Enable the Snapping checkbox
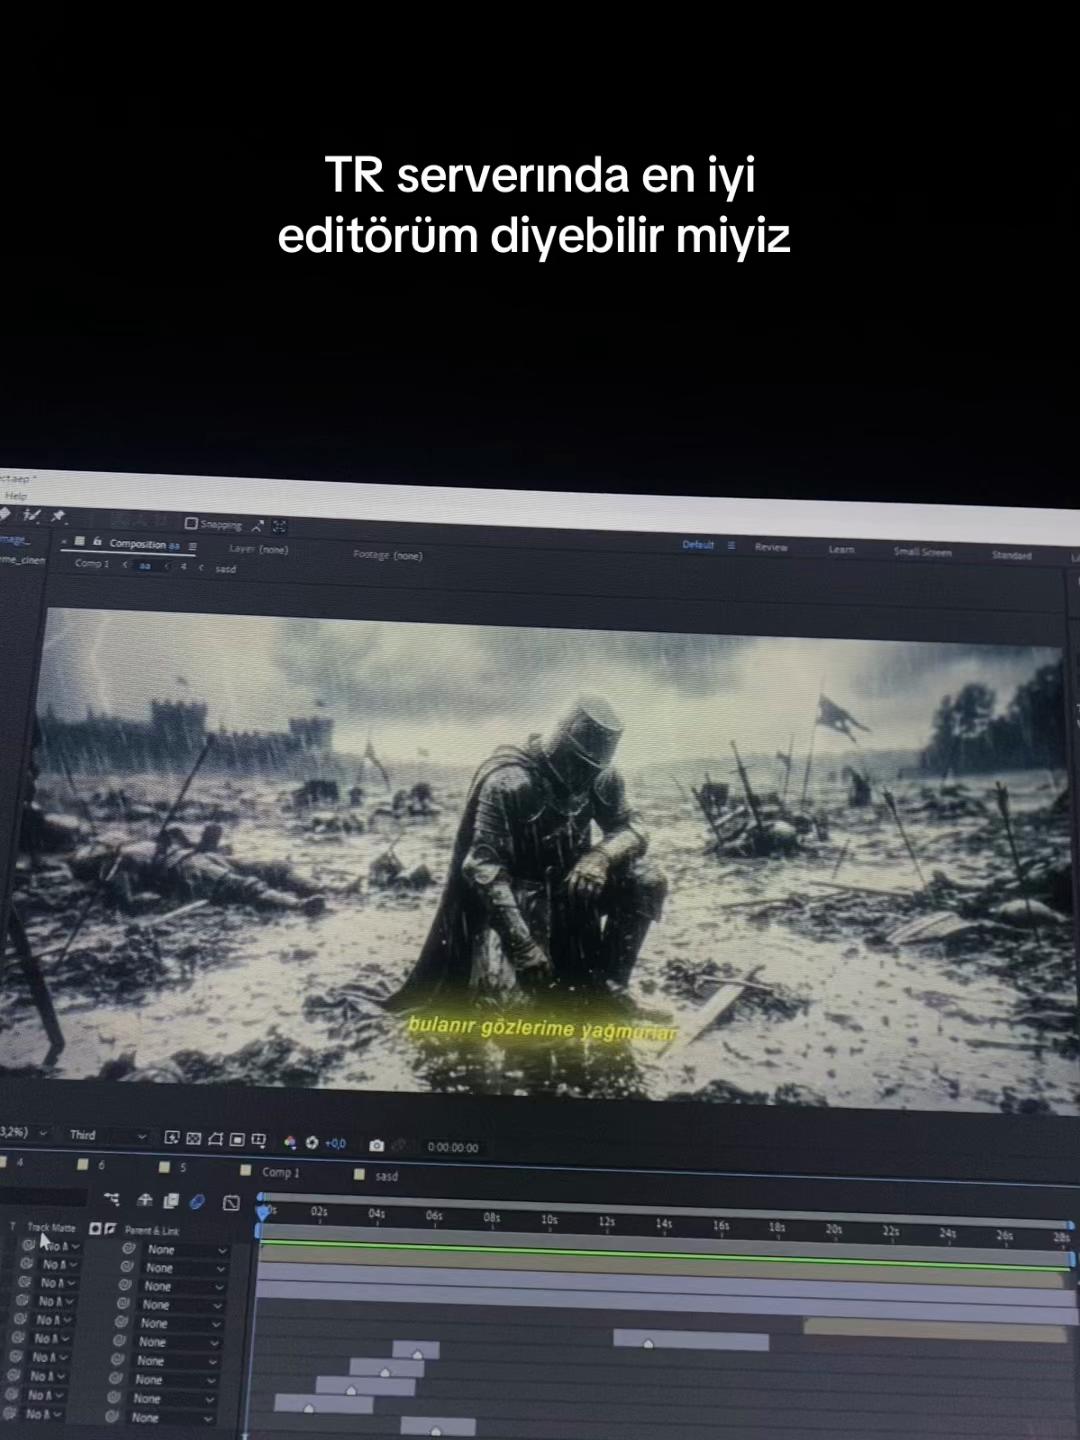 tap(191, 523)
